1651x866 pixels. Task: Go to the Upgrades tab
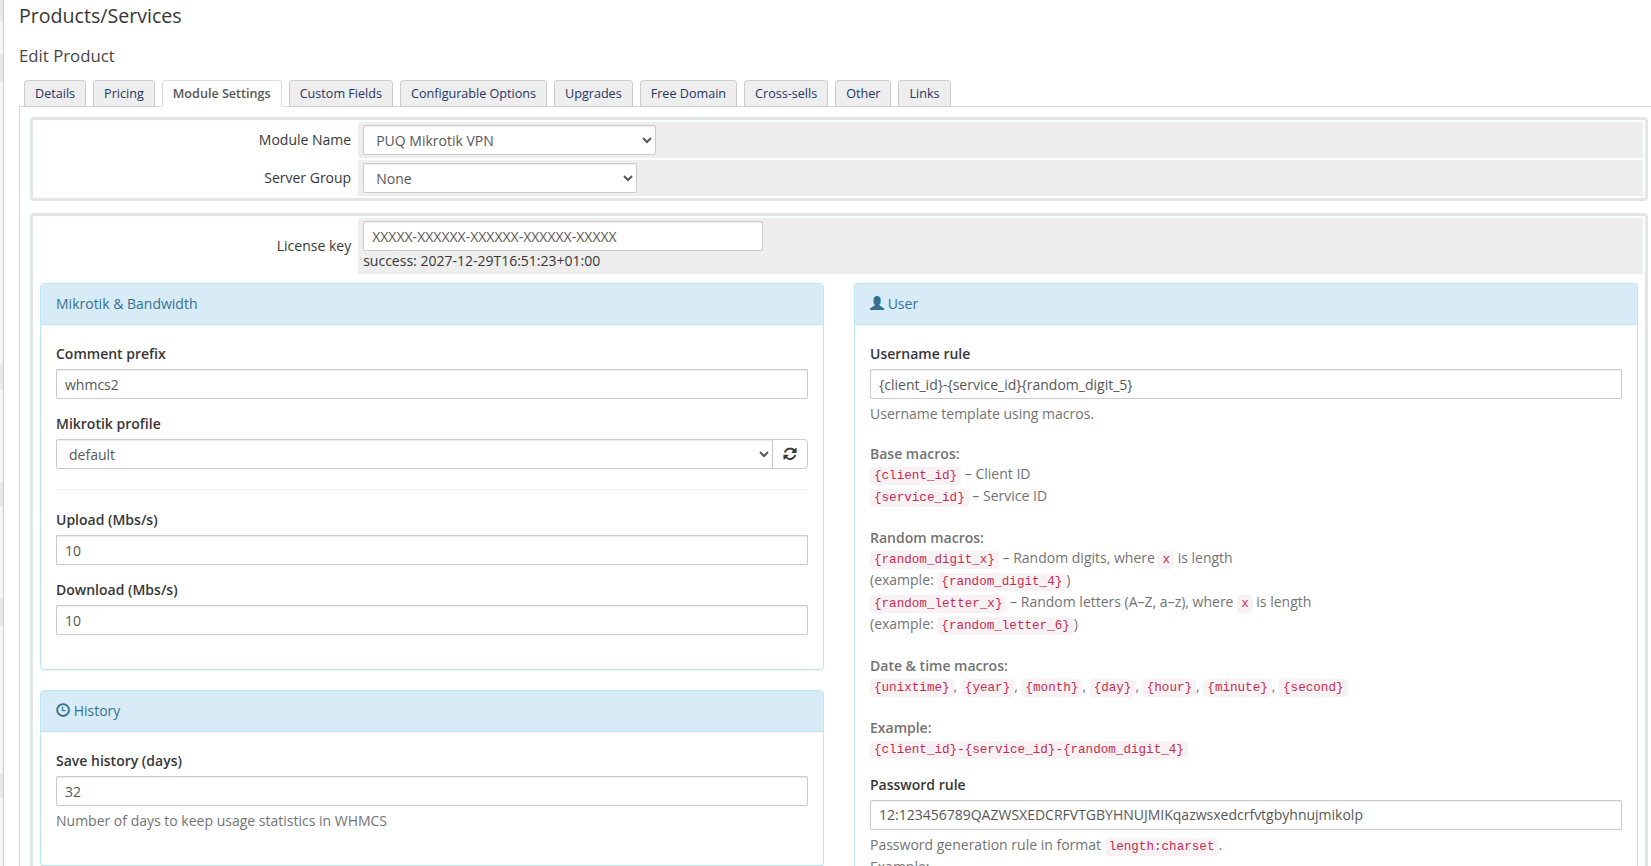coord(593,93)
